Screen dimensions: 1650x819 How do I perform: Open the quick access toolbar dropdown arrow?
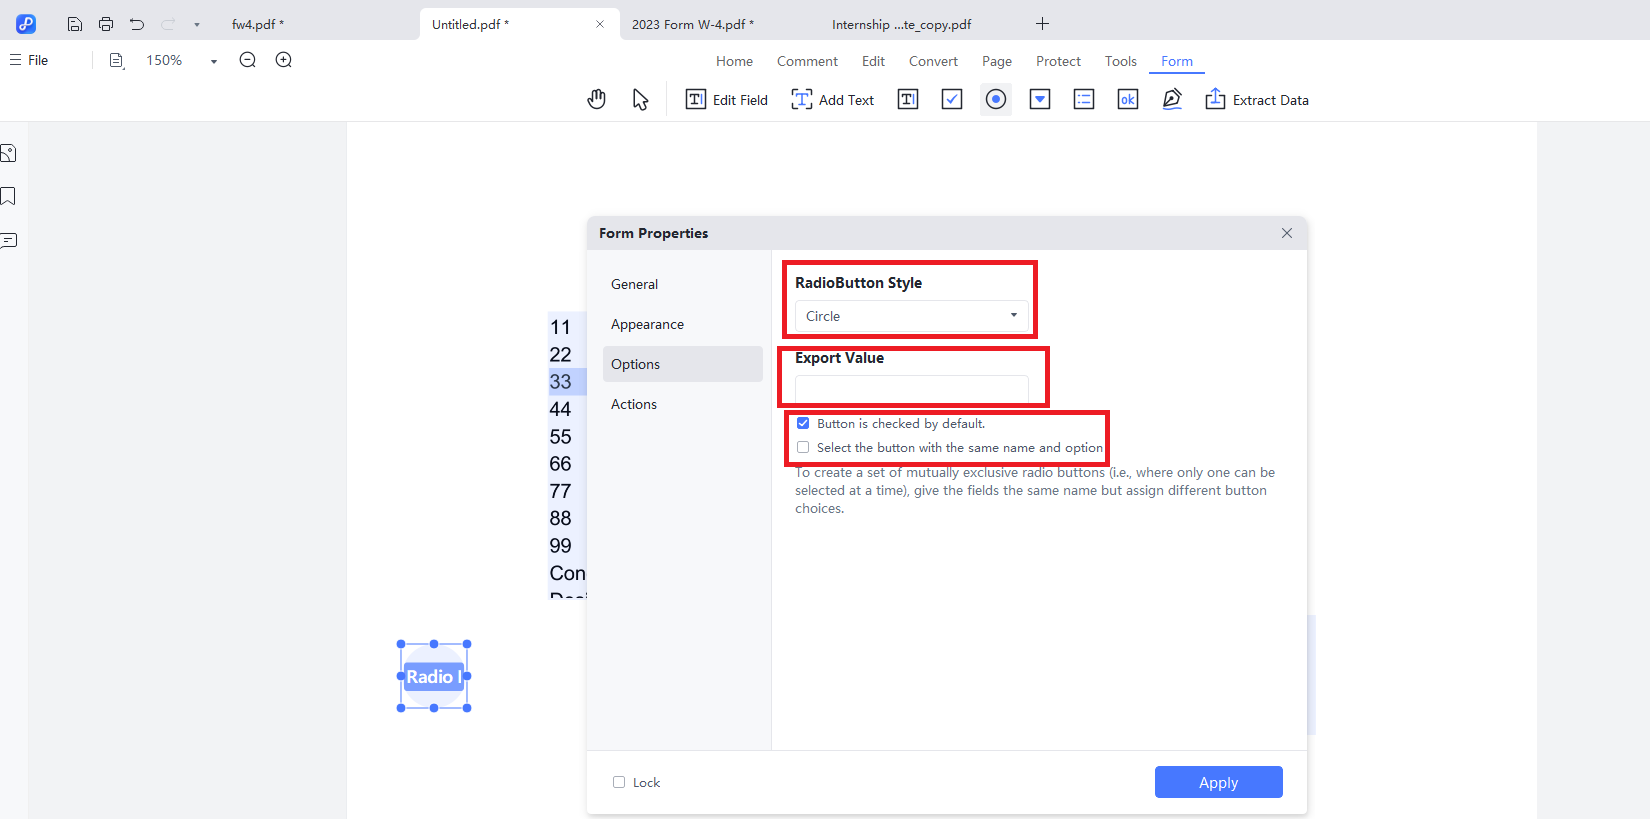[x=197, y=24]
